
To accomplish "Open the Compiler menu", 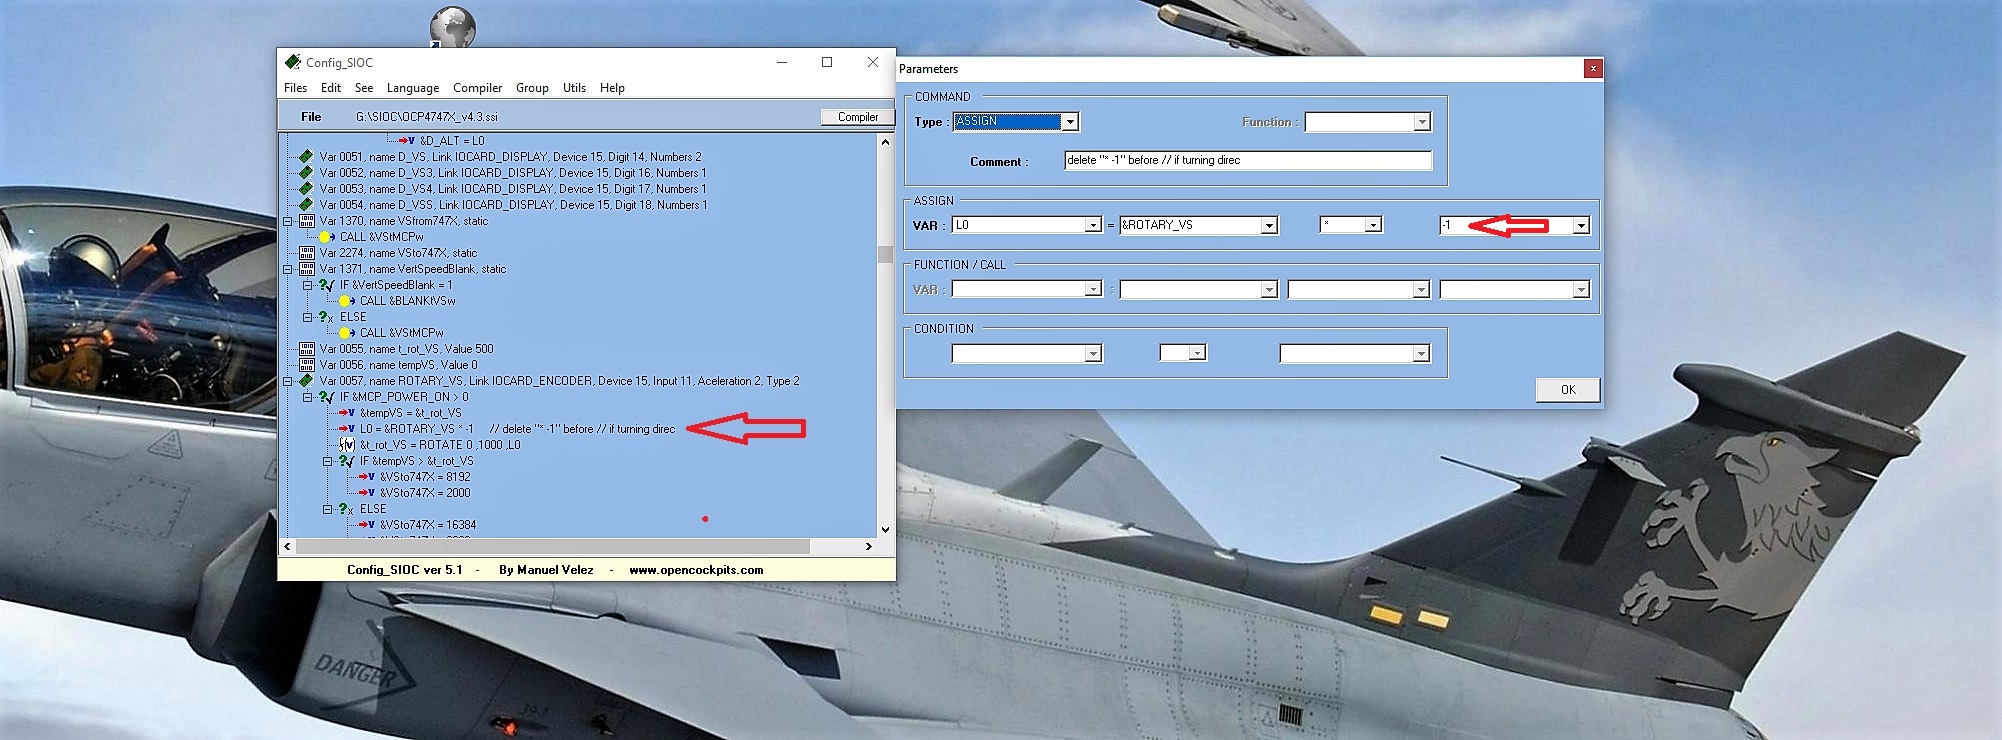I will (477, 88).
